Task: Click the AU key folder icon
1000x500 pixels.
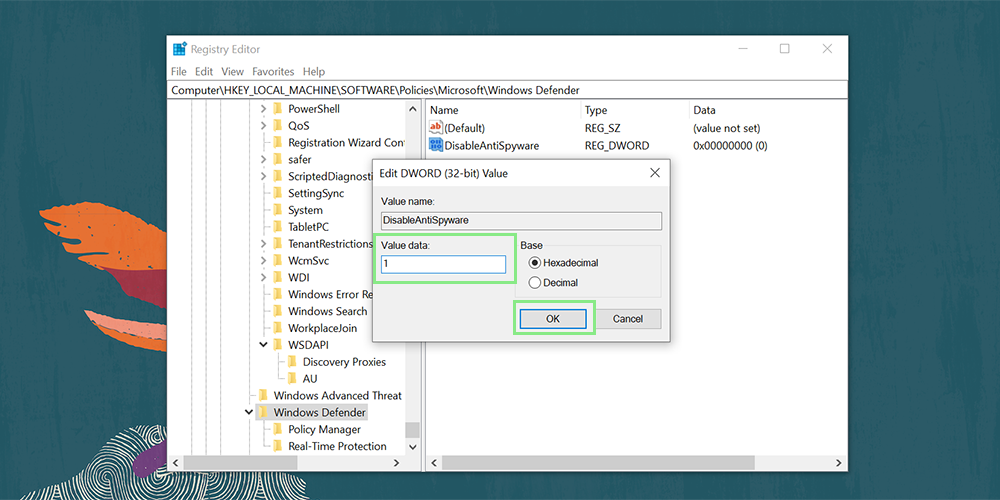Action: (x=292, y=379)
